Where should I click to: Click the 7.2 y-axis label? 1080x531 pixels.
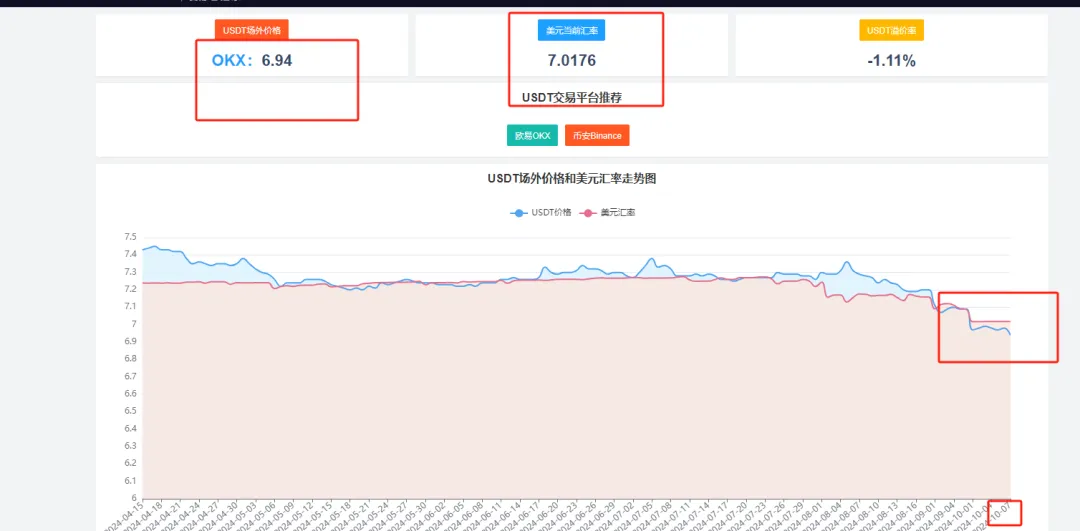coord(131,289)
